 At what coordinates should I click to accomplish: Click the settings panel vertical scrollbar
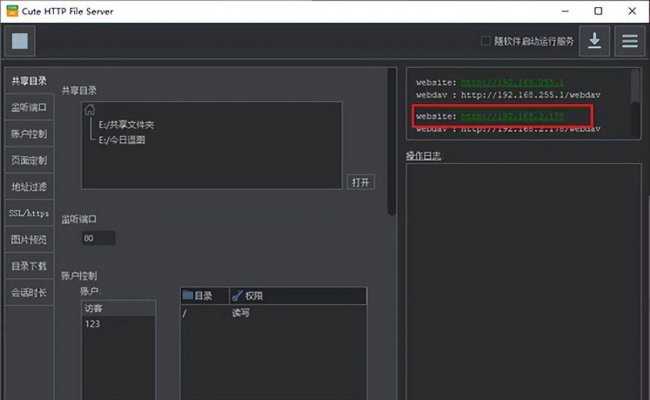click(391, 142)
